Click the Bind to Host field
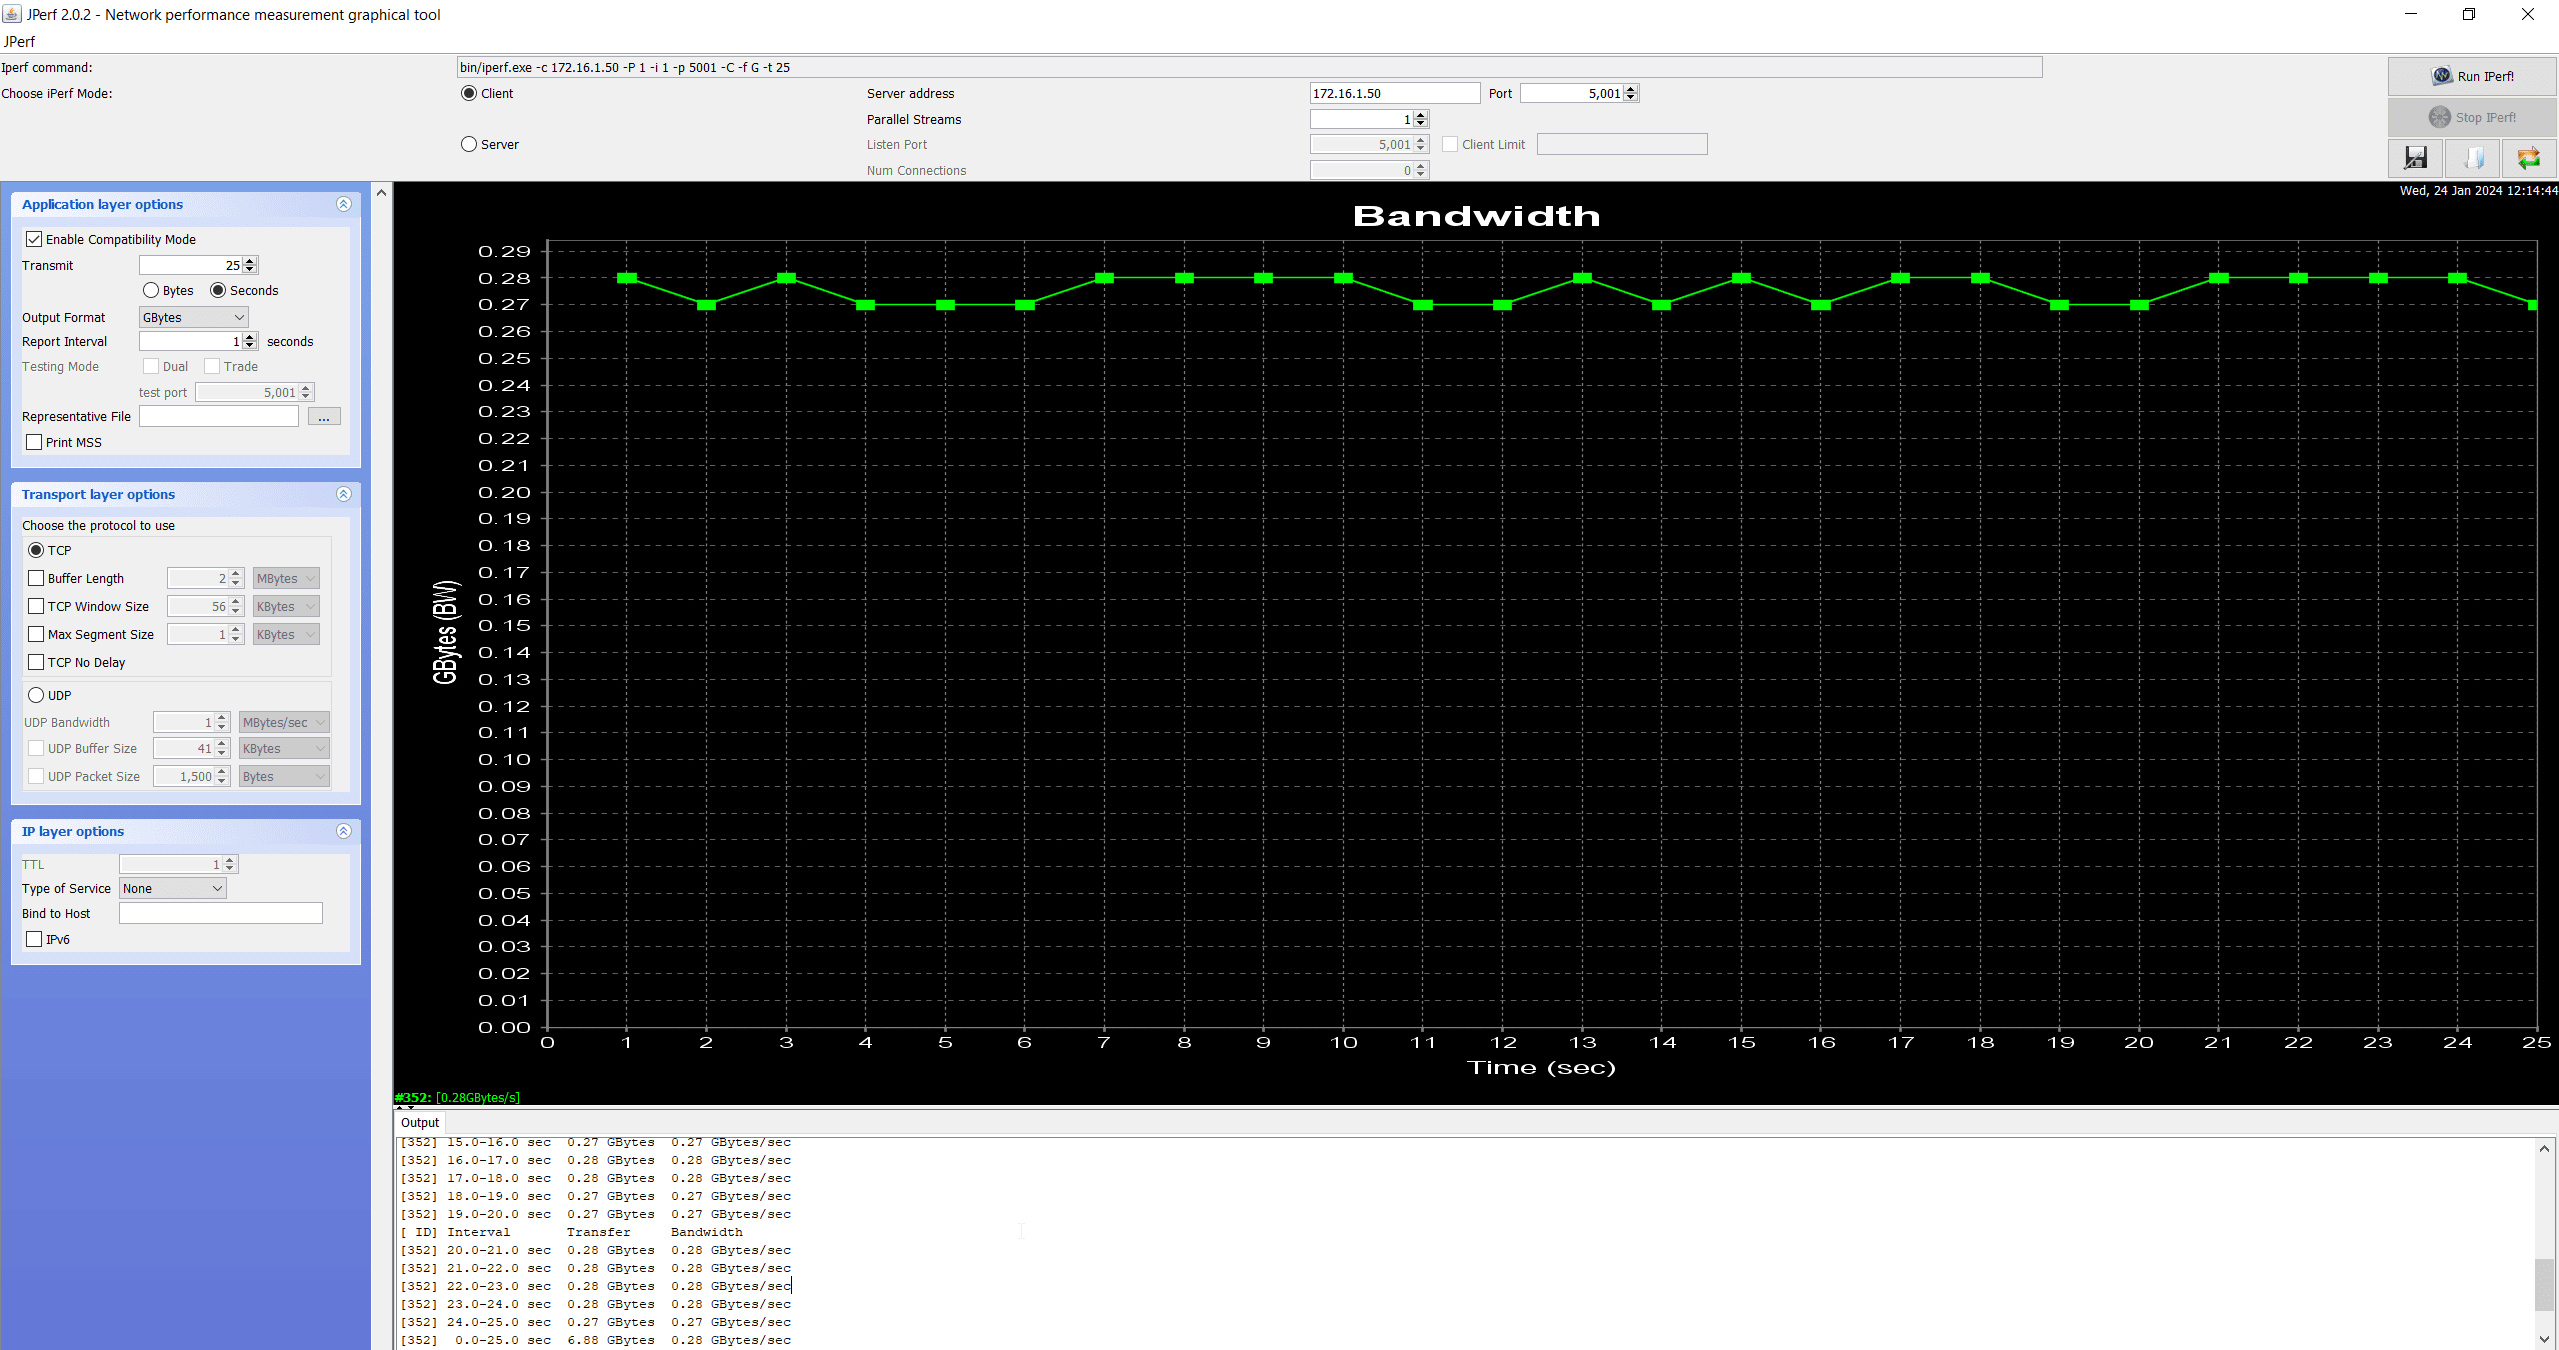Image resolution: width=2559 pixels, height=1350 pixels. click(x=221, y=913)
